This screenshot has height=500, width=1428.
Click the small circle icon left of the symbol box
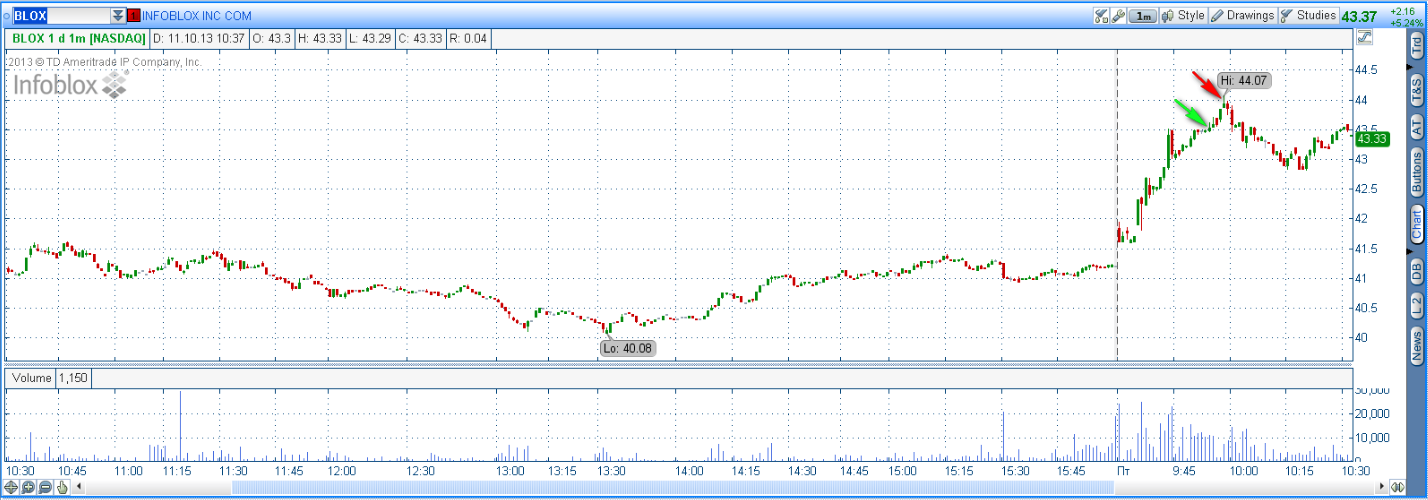coord(6,16)
